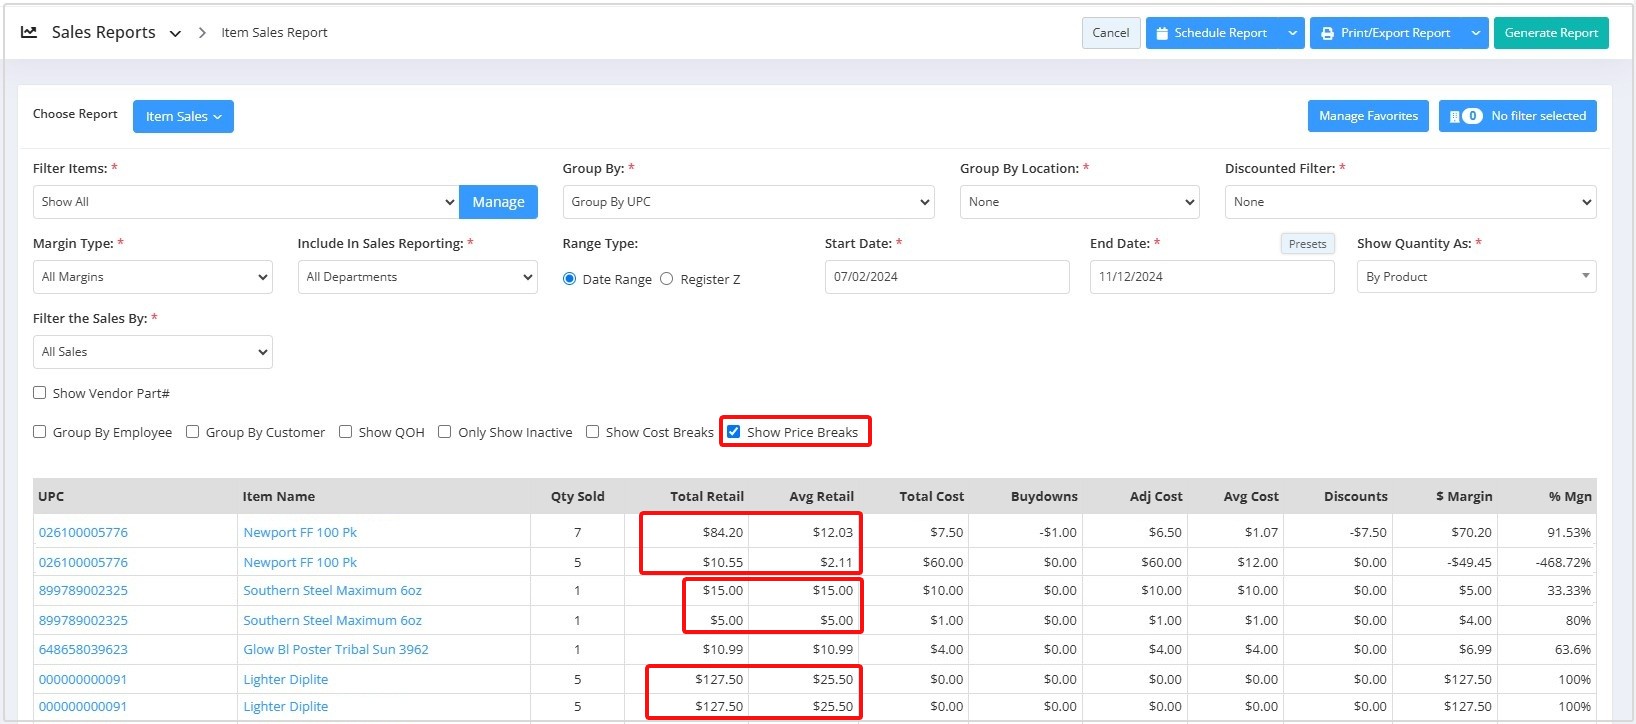Open the Show Quantity As By Product dropdown
The image size is (1636, 724).
[x=1476, y=277]
